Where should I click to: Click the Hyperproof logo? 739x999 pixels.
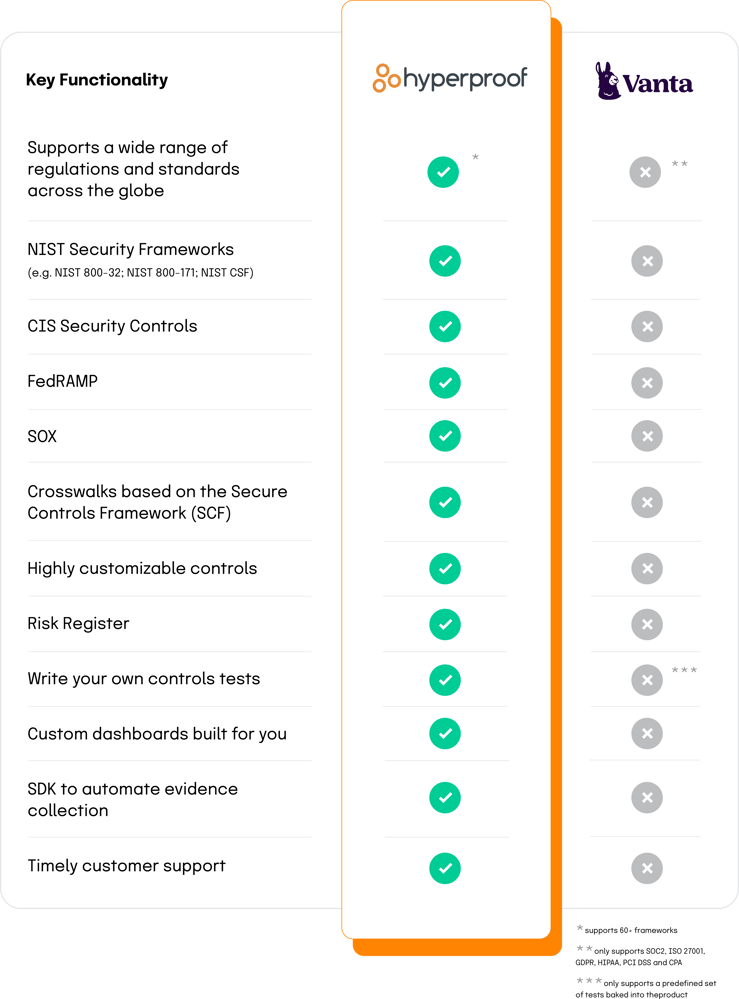[449, 79]
